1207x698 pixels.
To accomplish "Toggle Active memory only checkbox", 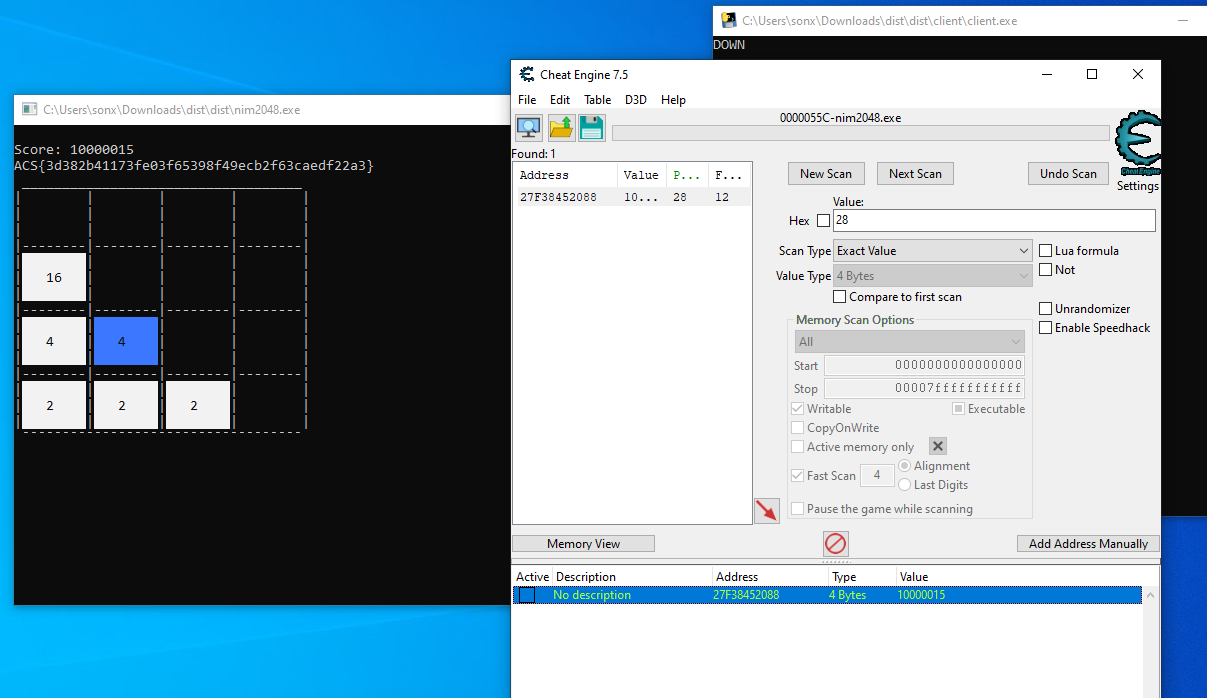I will (x=798, y=447).
